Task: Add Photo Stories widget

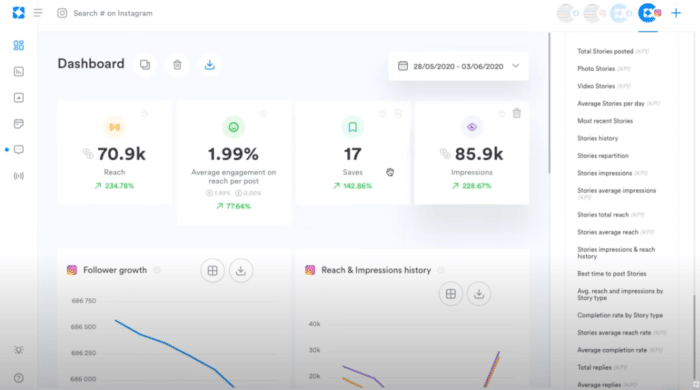Action: click(604, 69)
